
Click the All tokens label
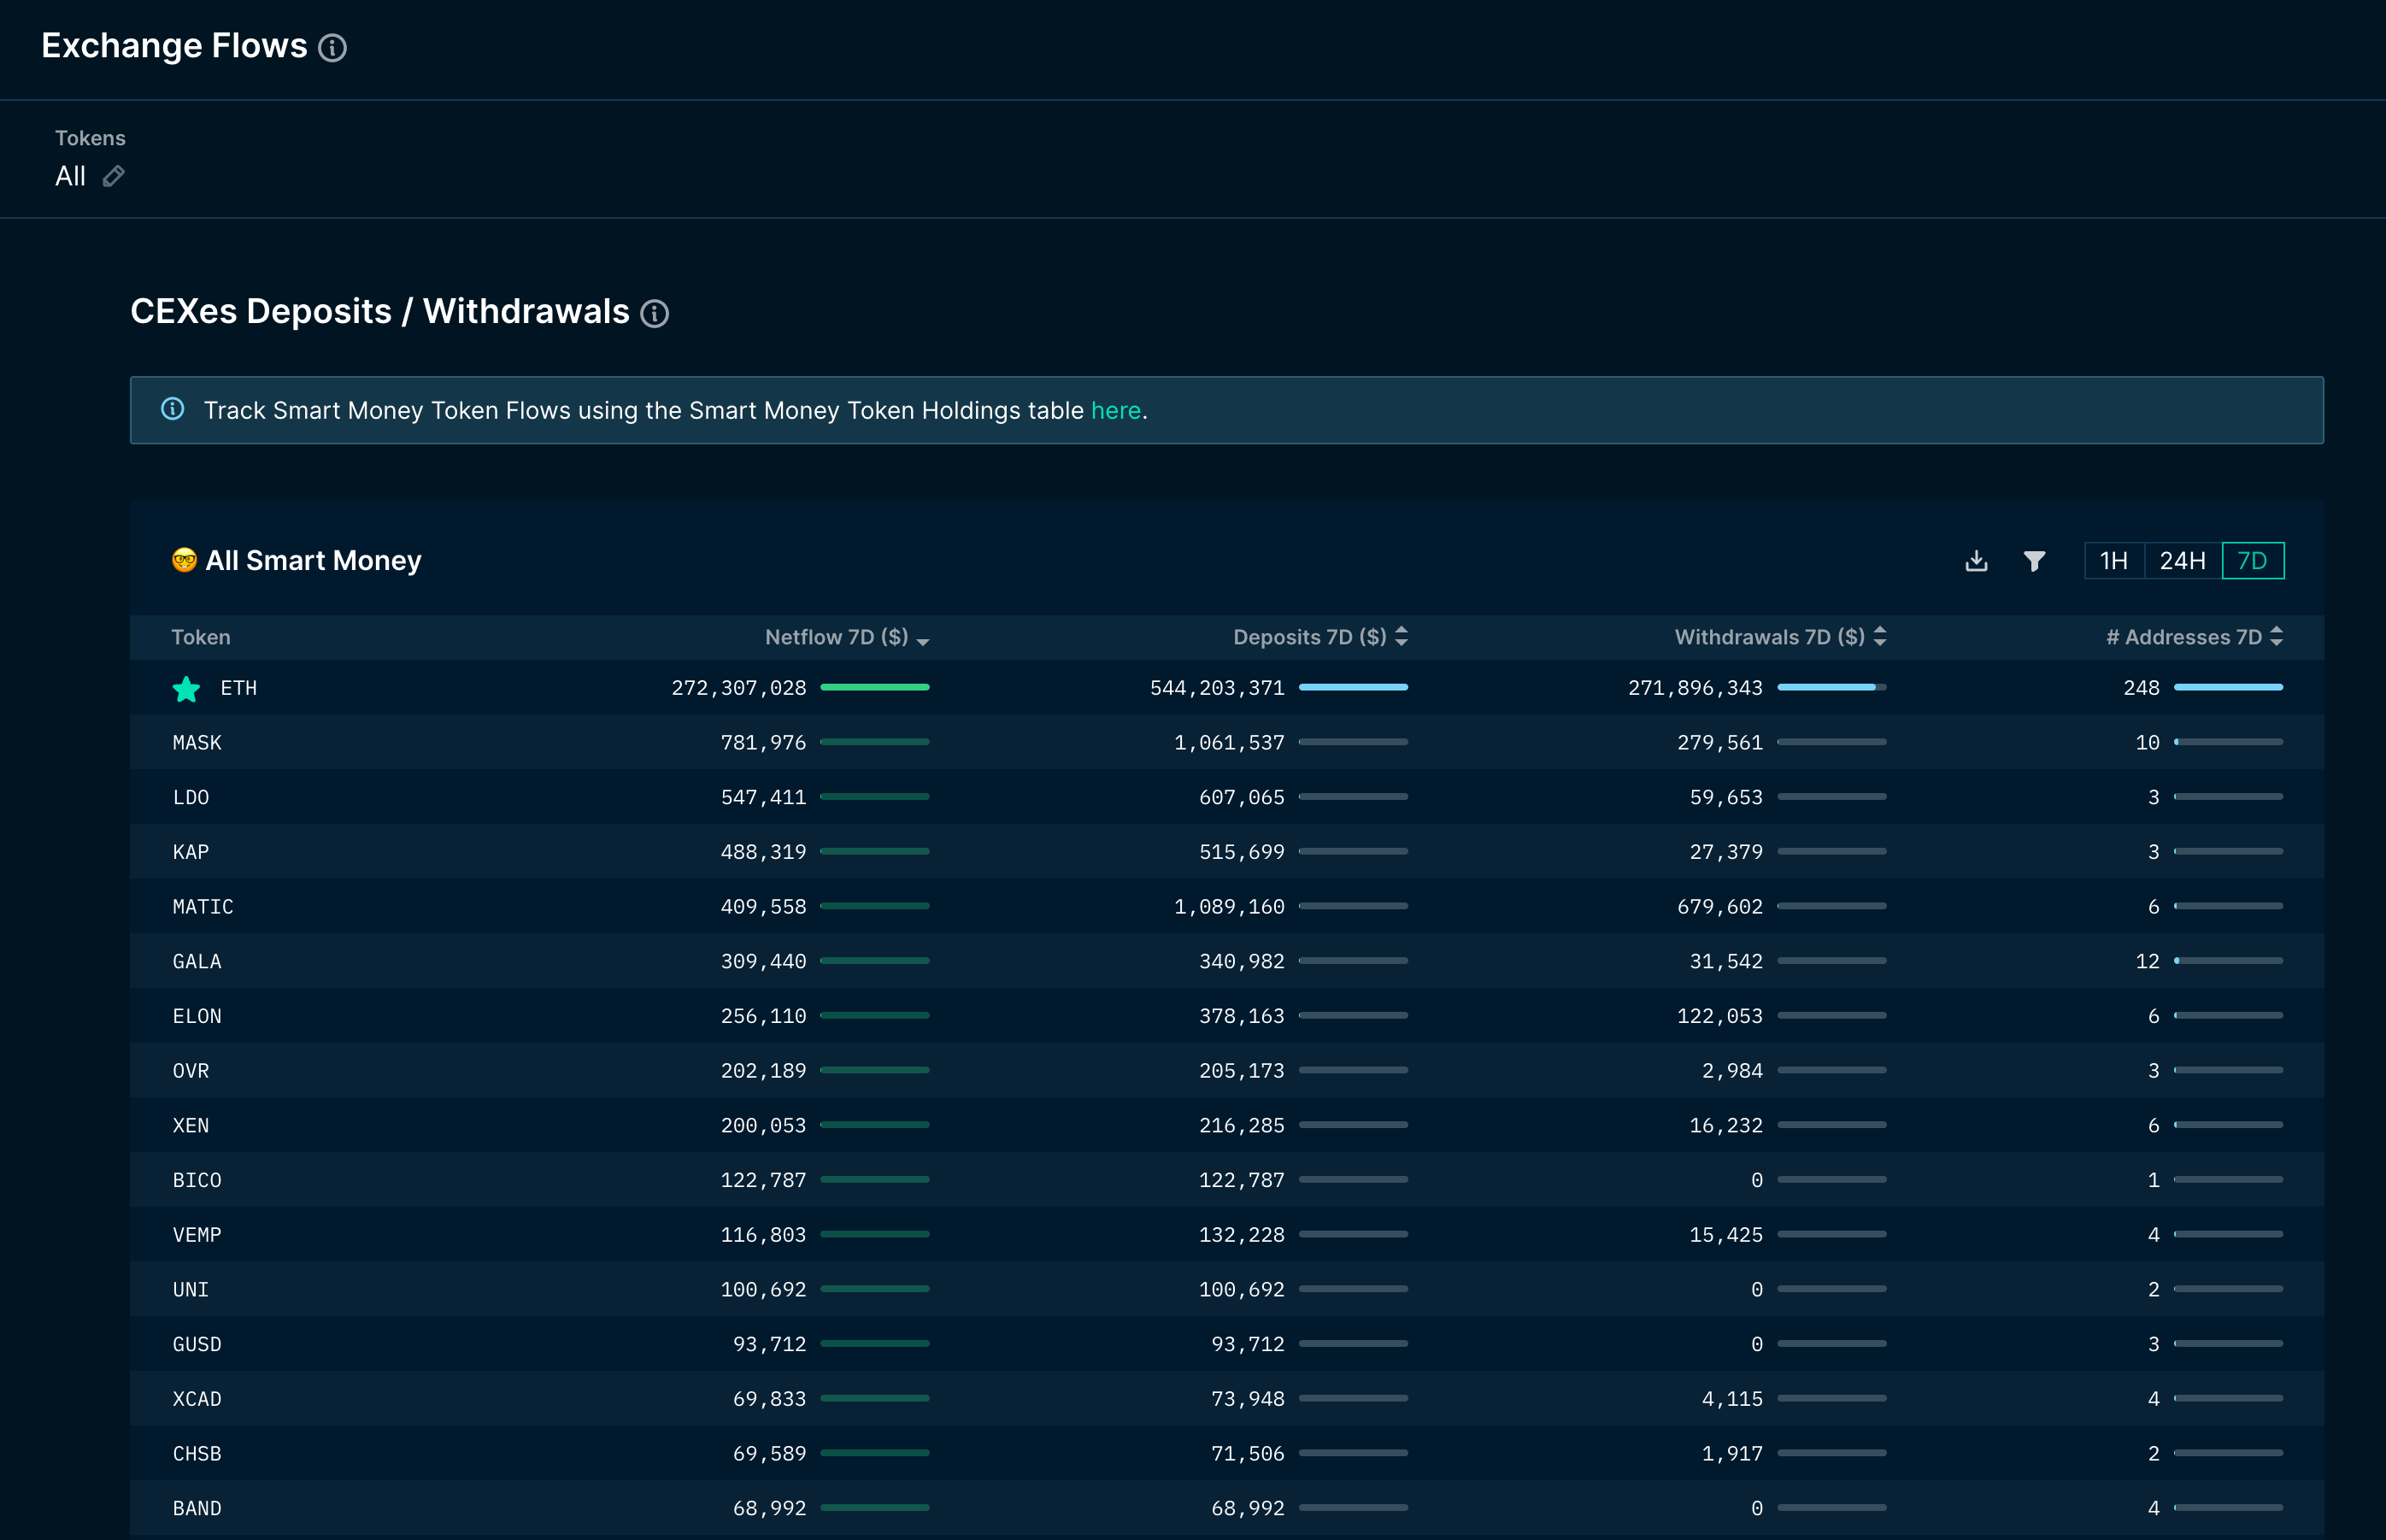click(69, 176)
